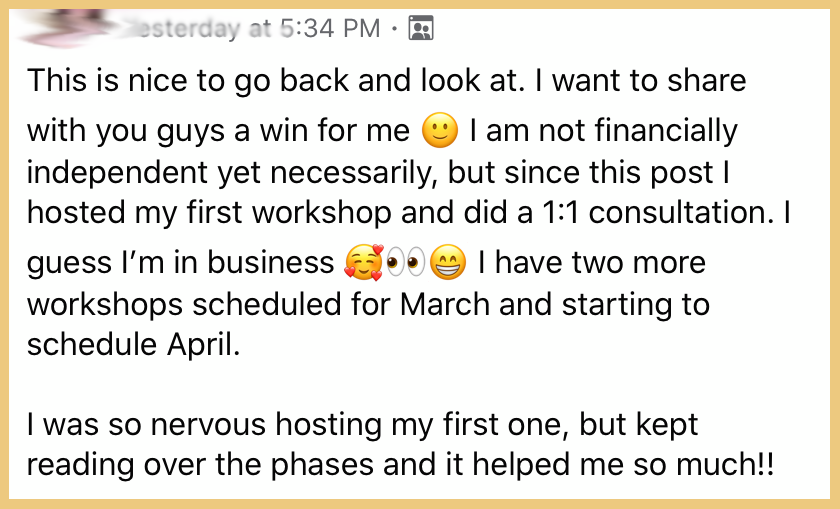The height and width of the screenshot is (509, 840).
Task: Click the group members audience icon
Action: click(x=421, y=28)
